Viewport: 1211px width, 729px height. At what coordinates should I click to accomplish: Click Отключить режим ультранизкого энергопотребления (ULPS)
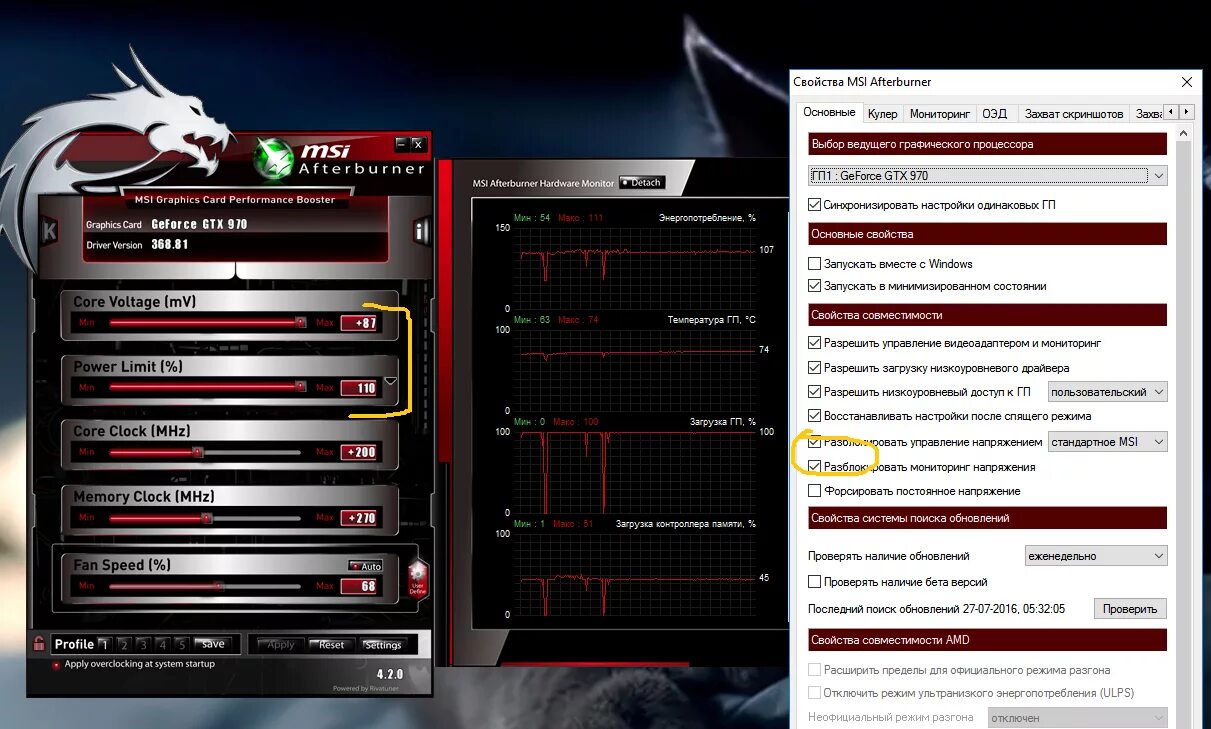(x=814, y=693)
